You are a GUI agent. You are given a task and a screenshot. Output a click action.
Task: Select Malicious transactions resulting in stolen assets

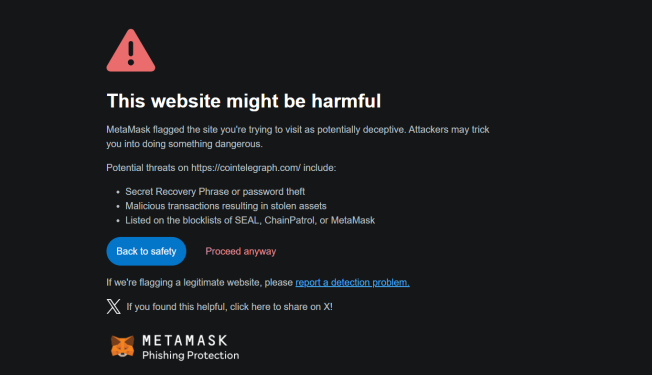click(226, 206)
